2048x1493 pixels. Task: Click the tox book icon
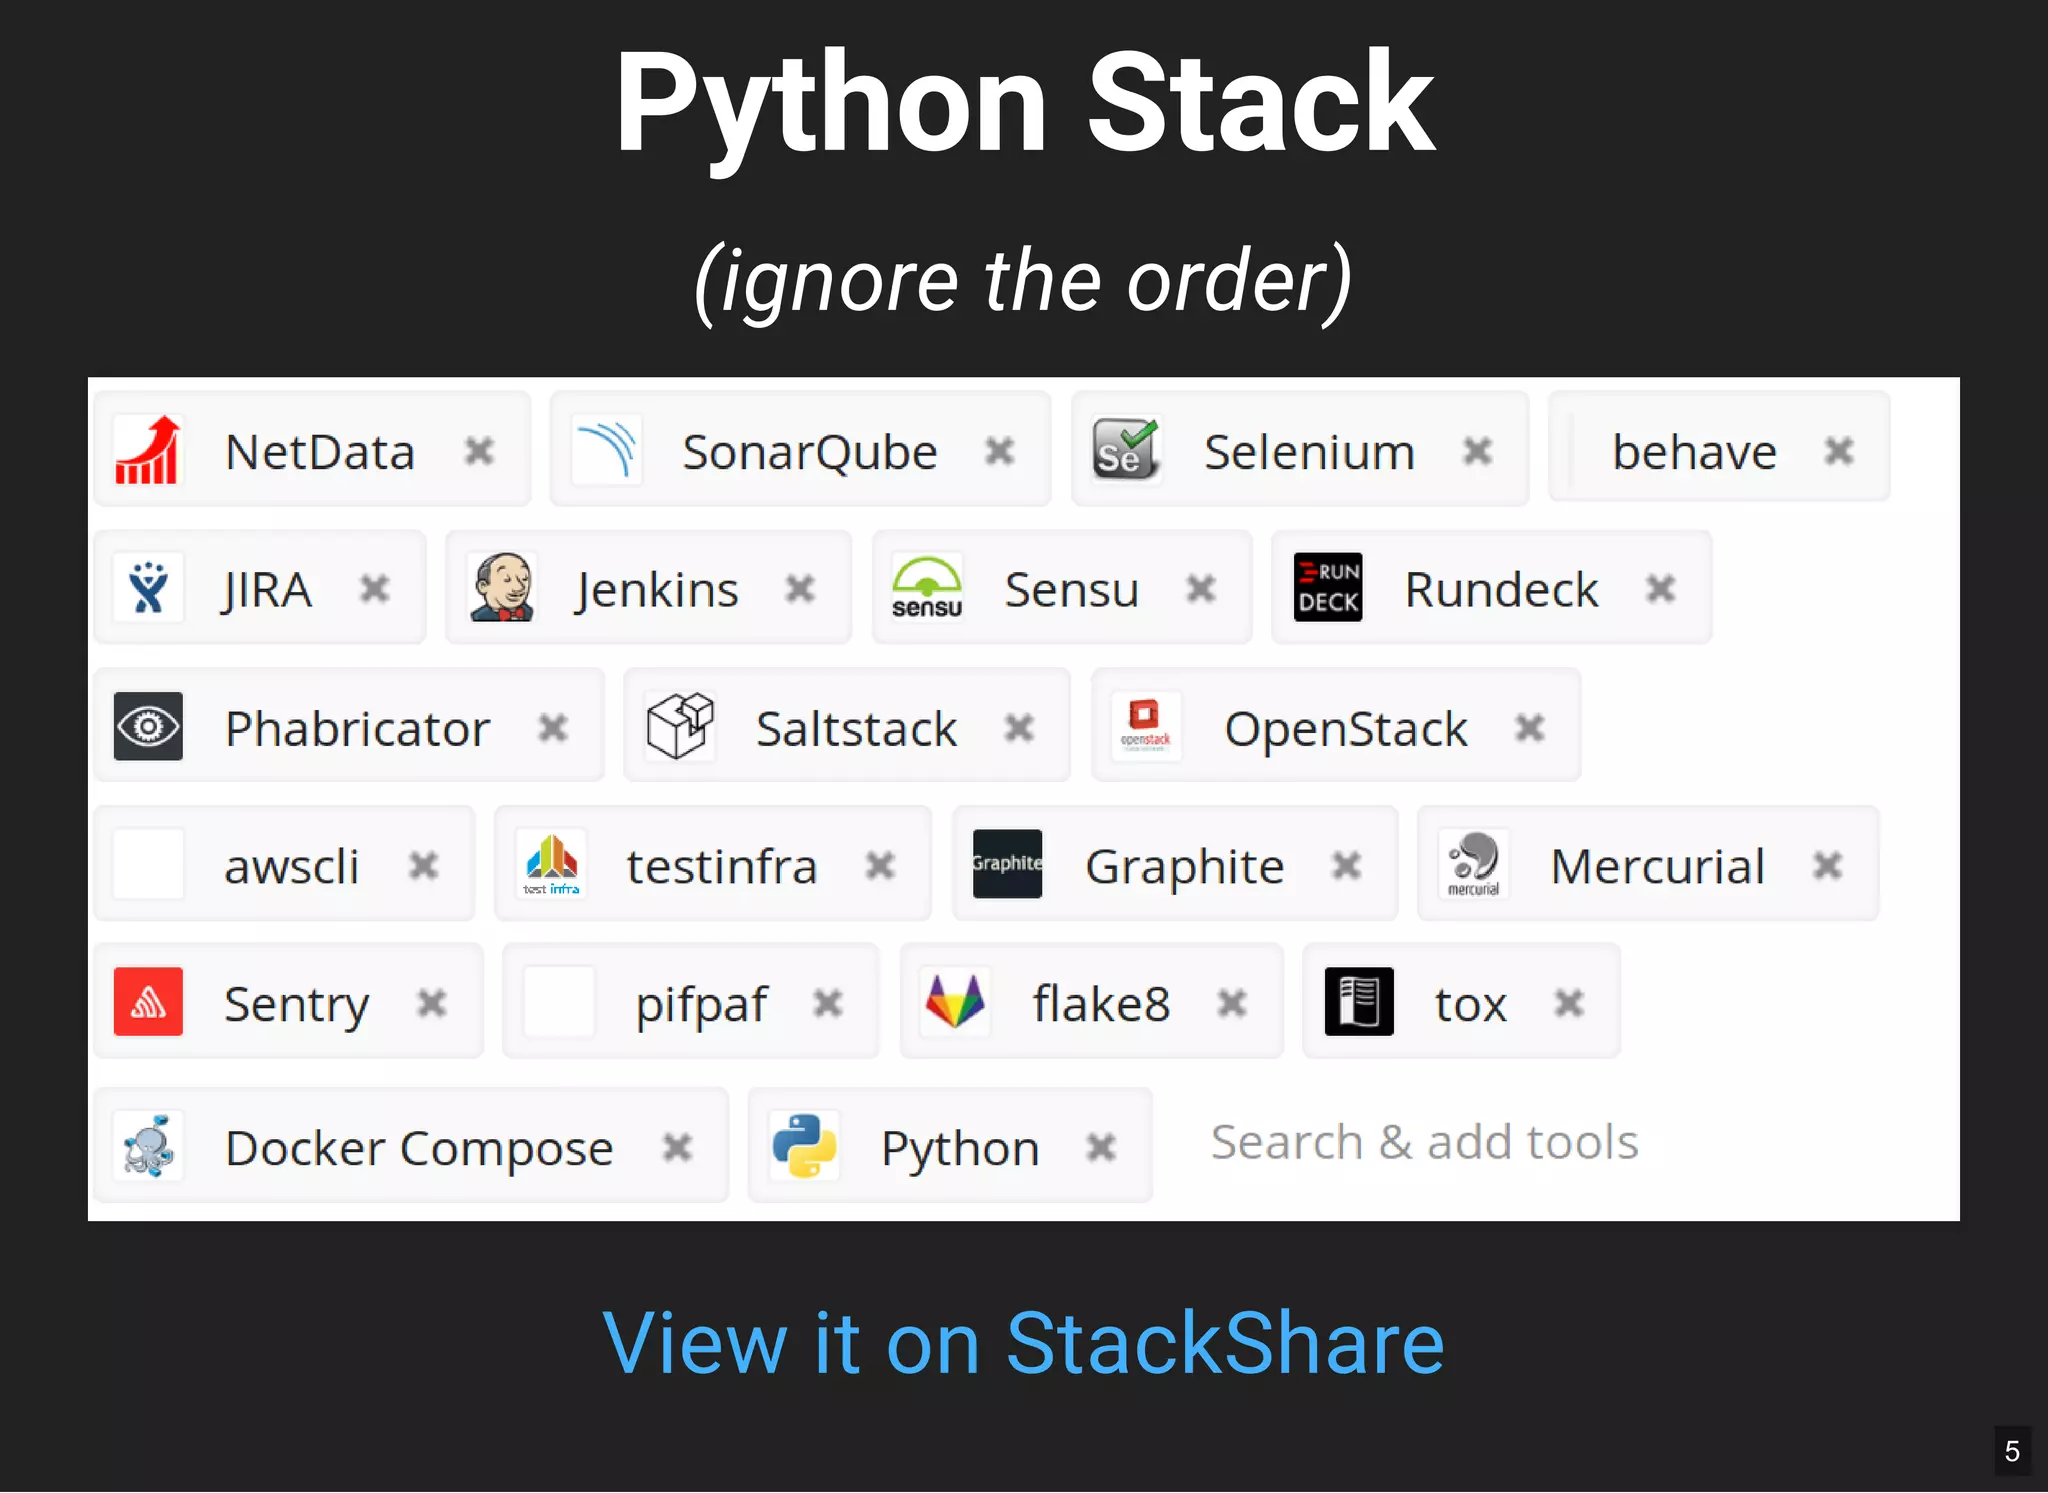click(1359, 1002)
